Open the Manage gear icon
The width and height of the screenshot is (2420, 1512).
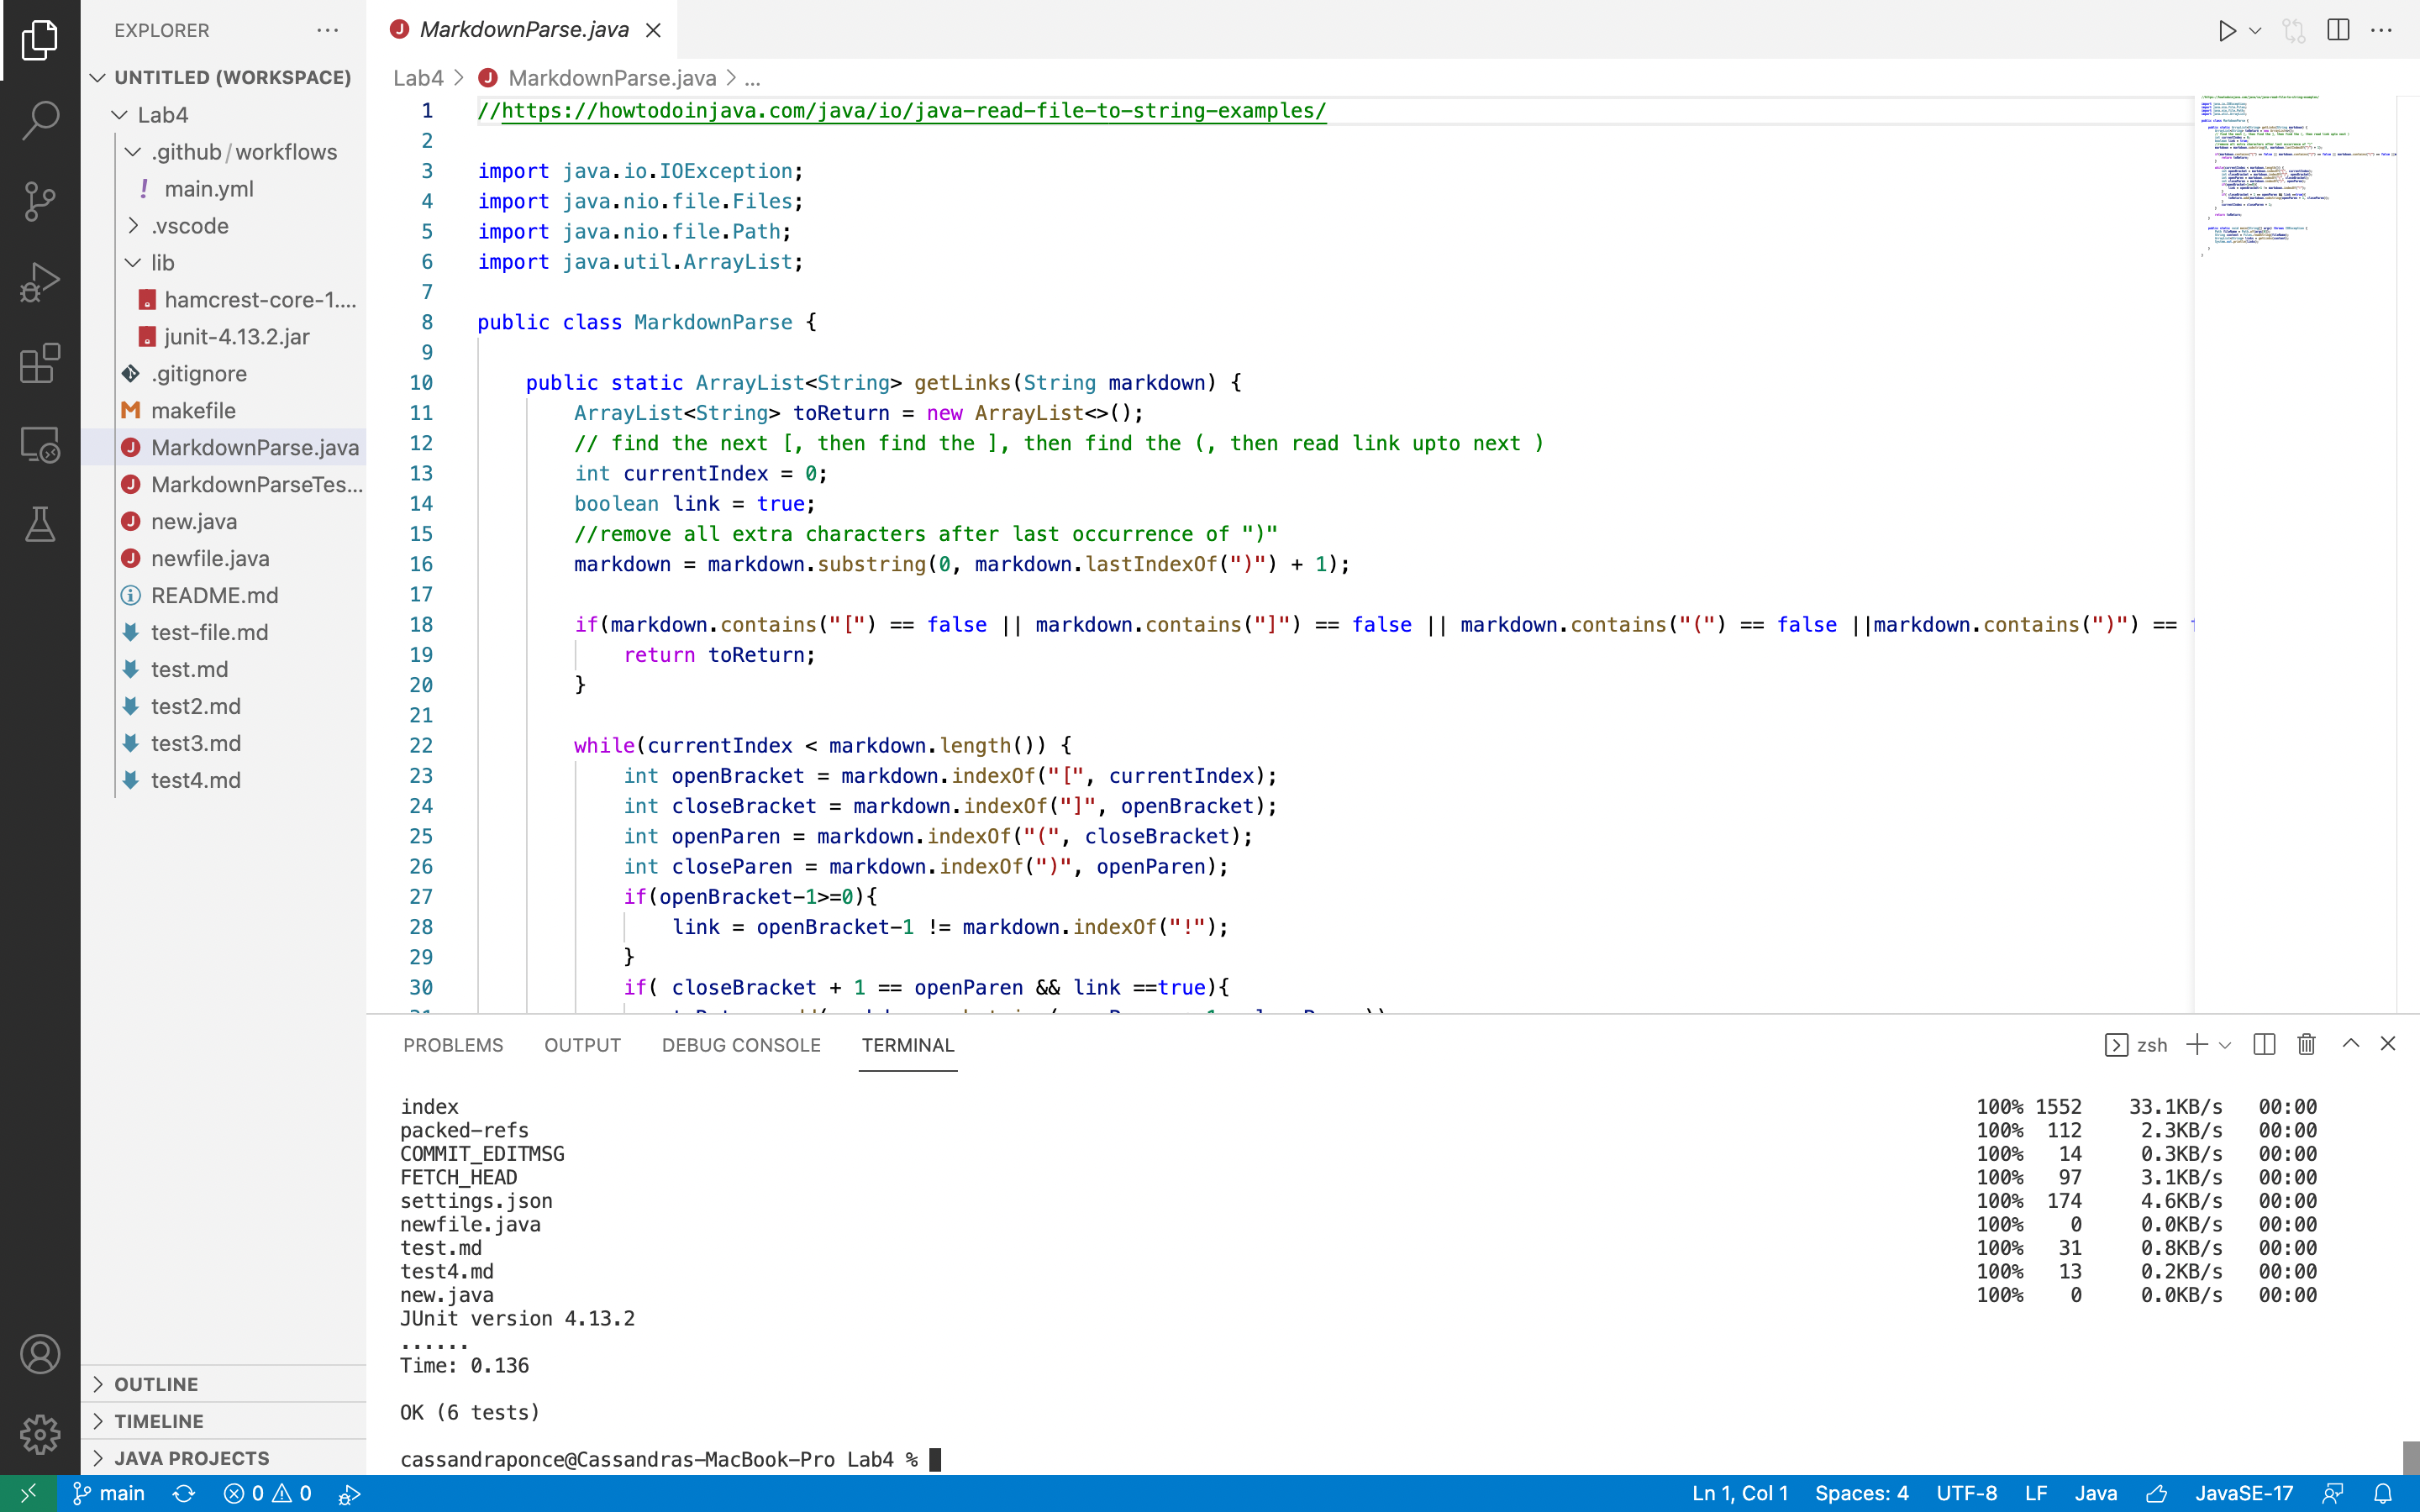[x=40, y=1434]
